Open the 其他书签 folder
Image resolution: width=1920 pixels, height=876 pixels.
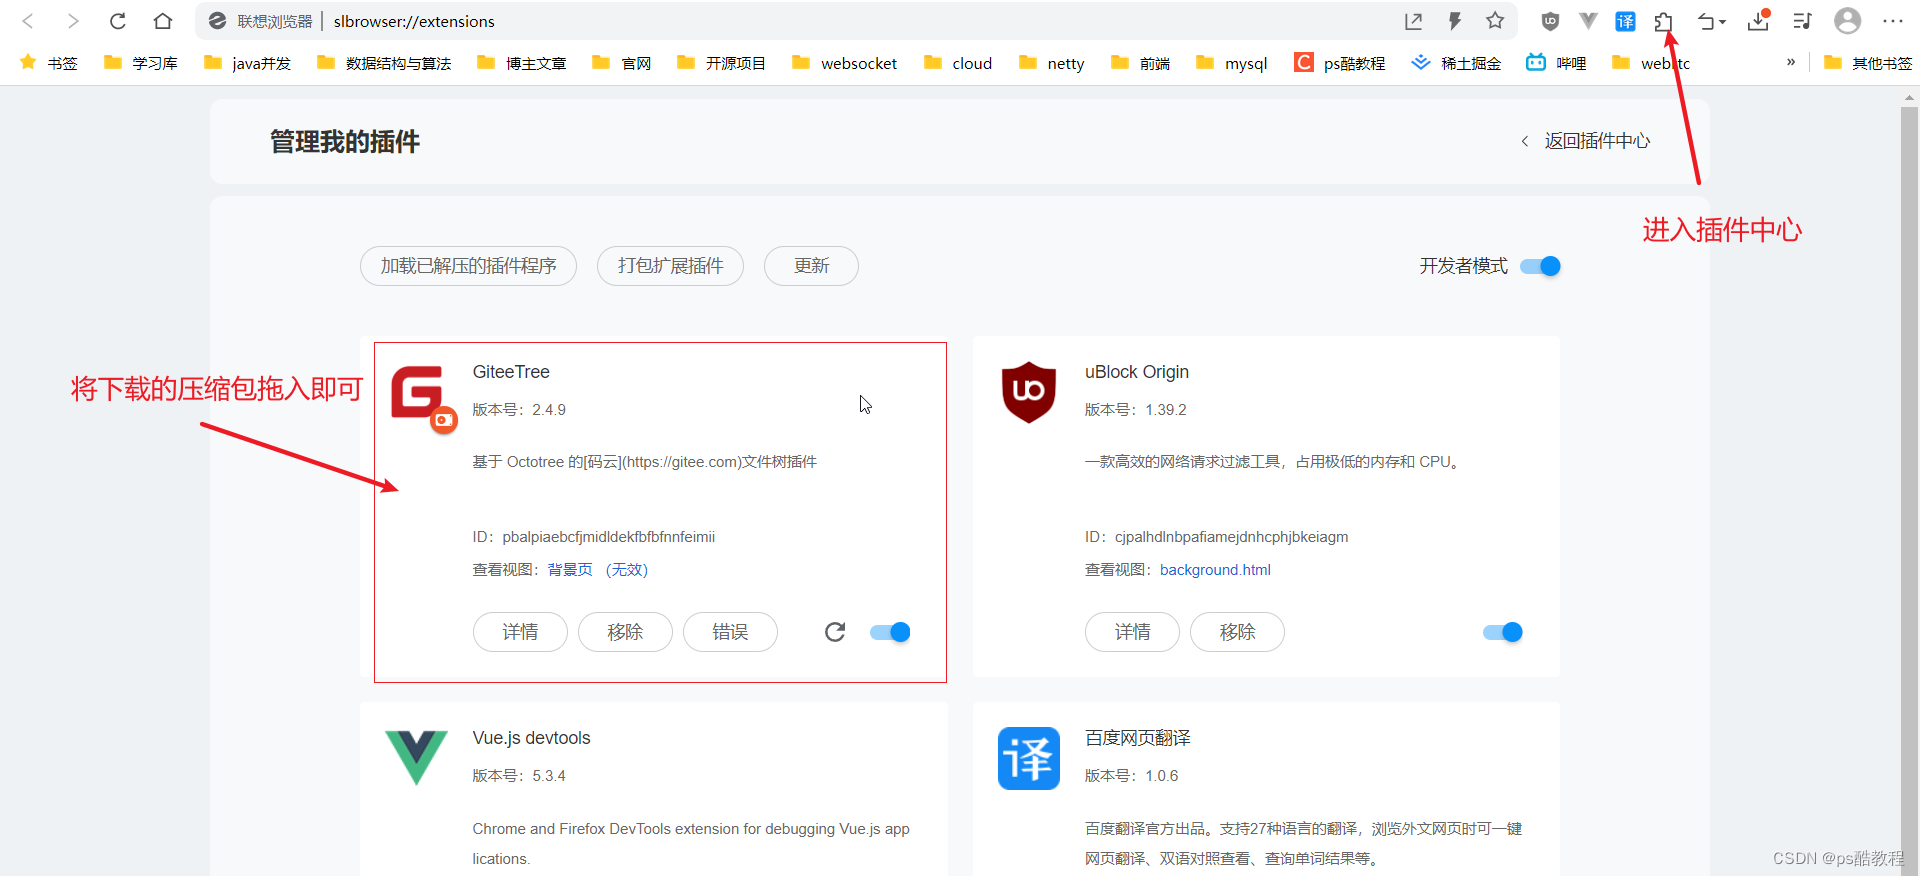click(1868, 63)
